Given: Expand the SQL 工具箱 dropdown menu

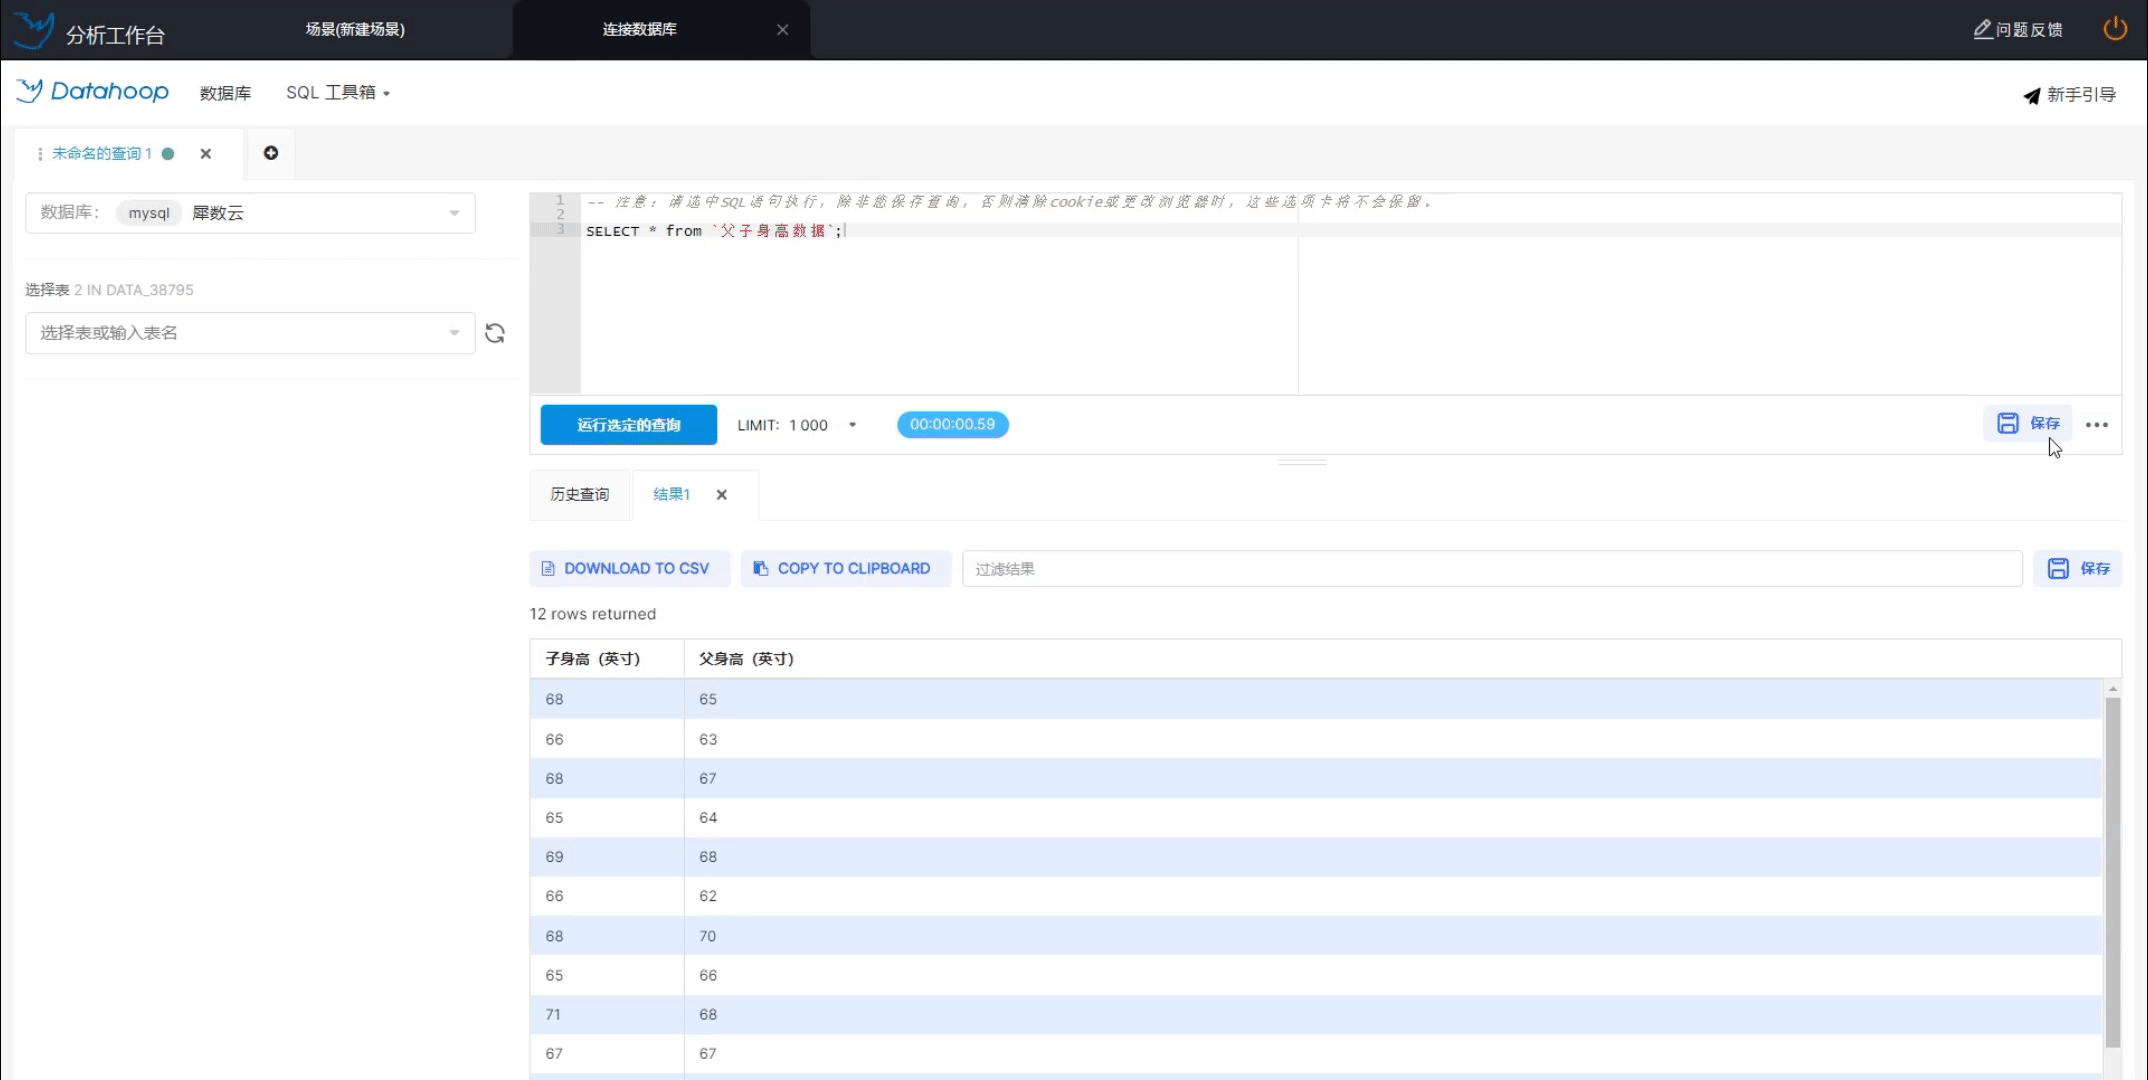Looking at the screenshot, I should [x=338, y=93].
